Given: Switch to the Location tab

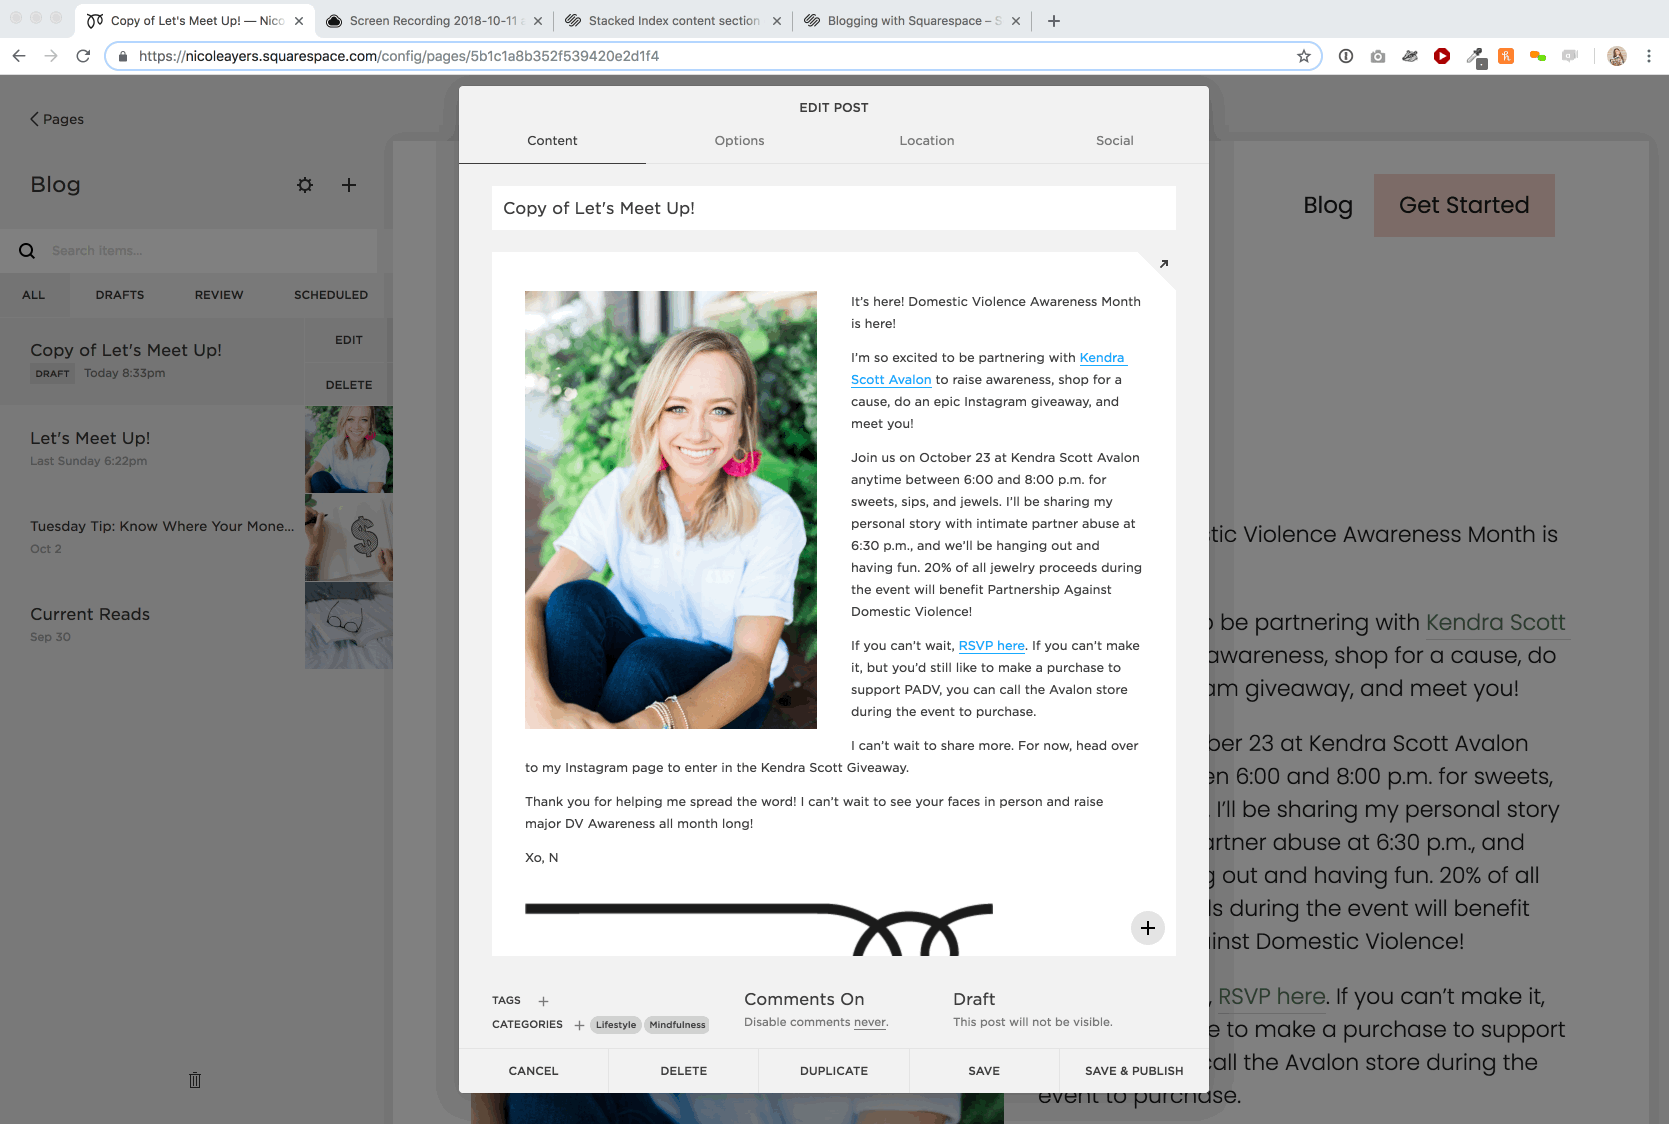Looking at the screenshot, I should (927, 141).
